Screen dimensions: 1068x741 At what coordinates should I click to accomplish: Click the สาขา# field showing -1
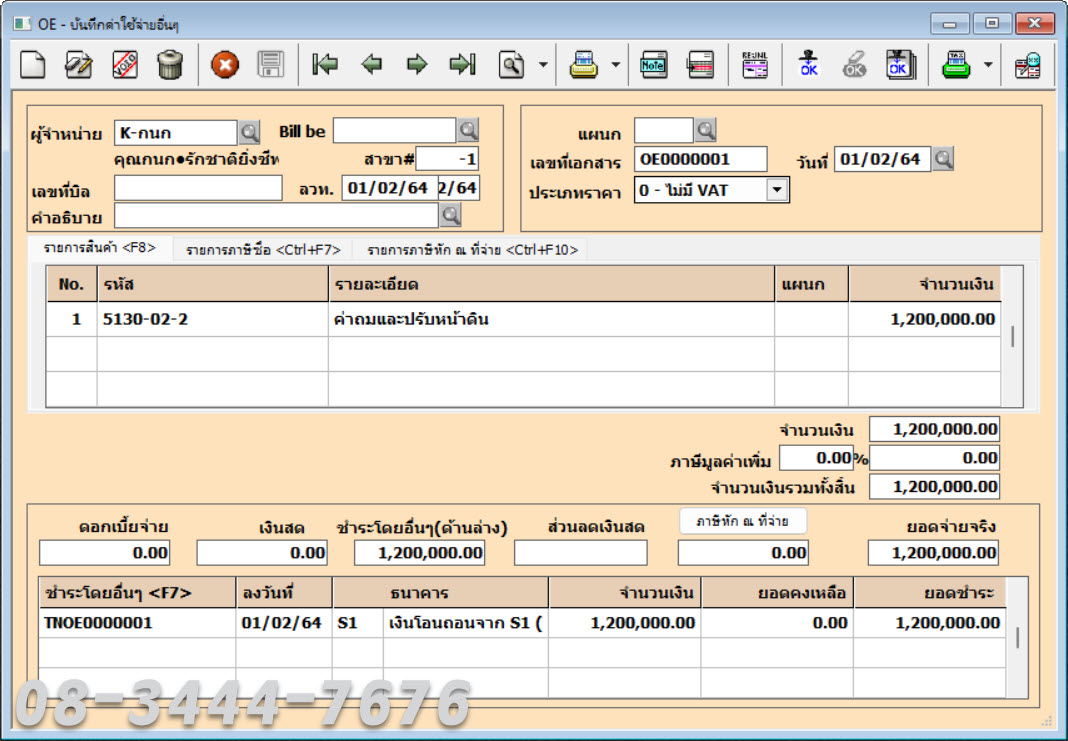point(447,159)
